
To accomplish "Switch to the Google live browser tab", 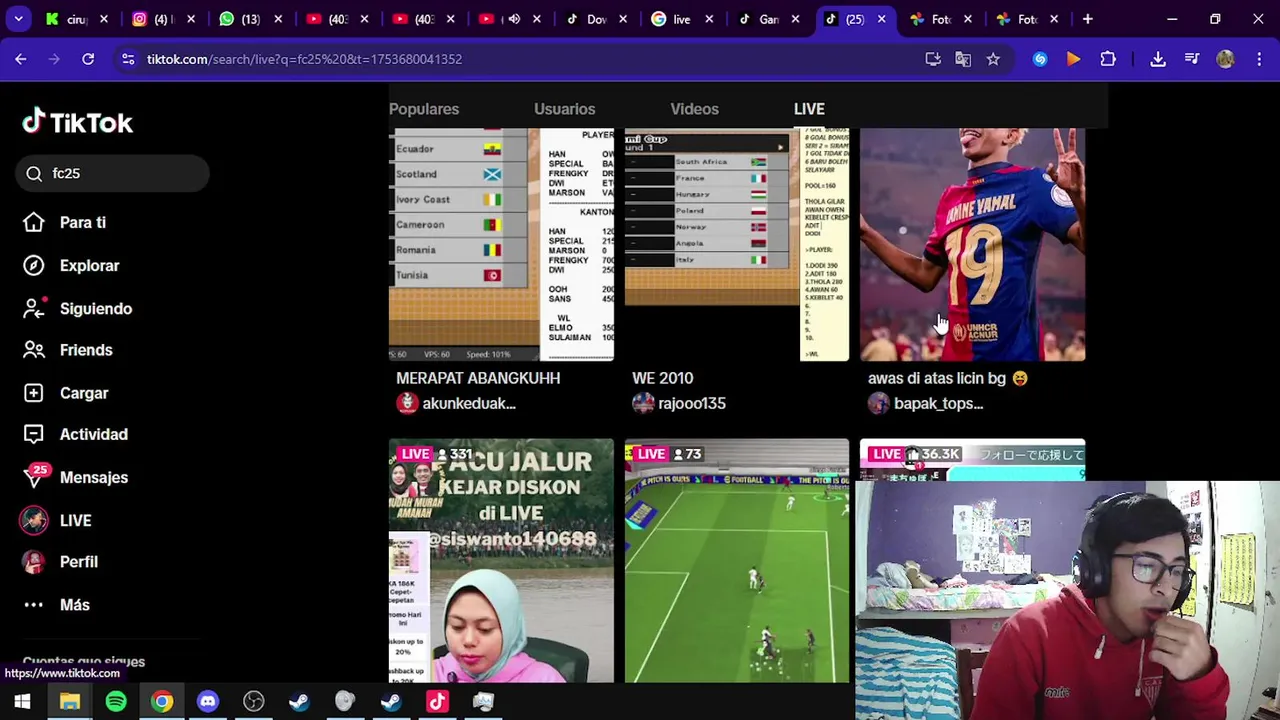I will pyautogui.click(x=680, y=19).
